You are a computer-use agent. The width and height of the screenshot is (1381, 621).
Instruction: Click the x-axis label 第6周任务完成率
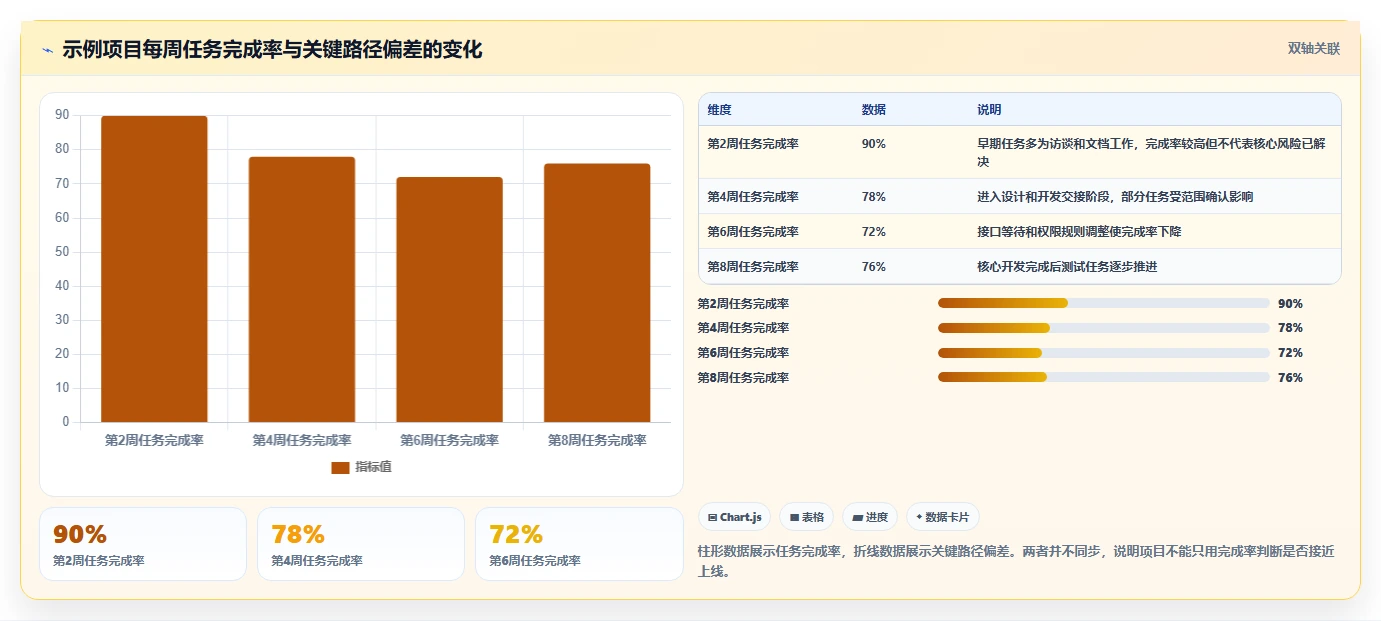coord(449,440)
